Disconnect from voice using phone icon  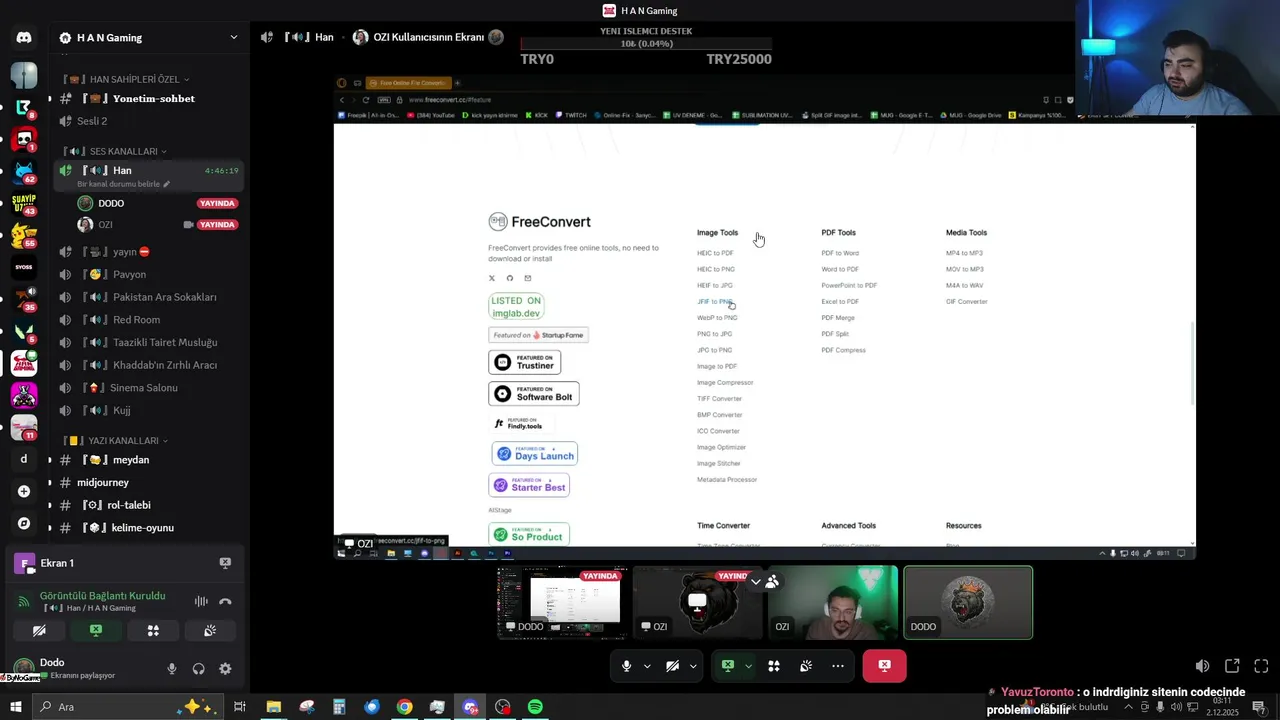225,601
